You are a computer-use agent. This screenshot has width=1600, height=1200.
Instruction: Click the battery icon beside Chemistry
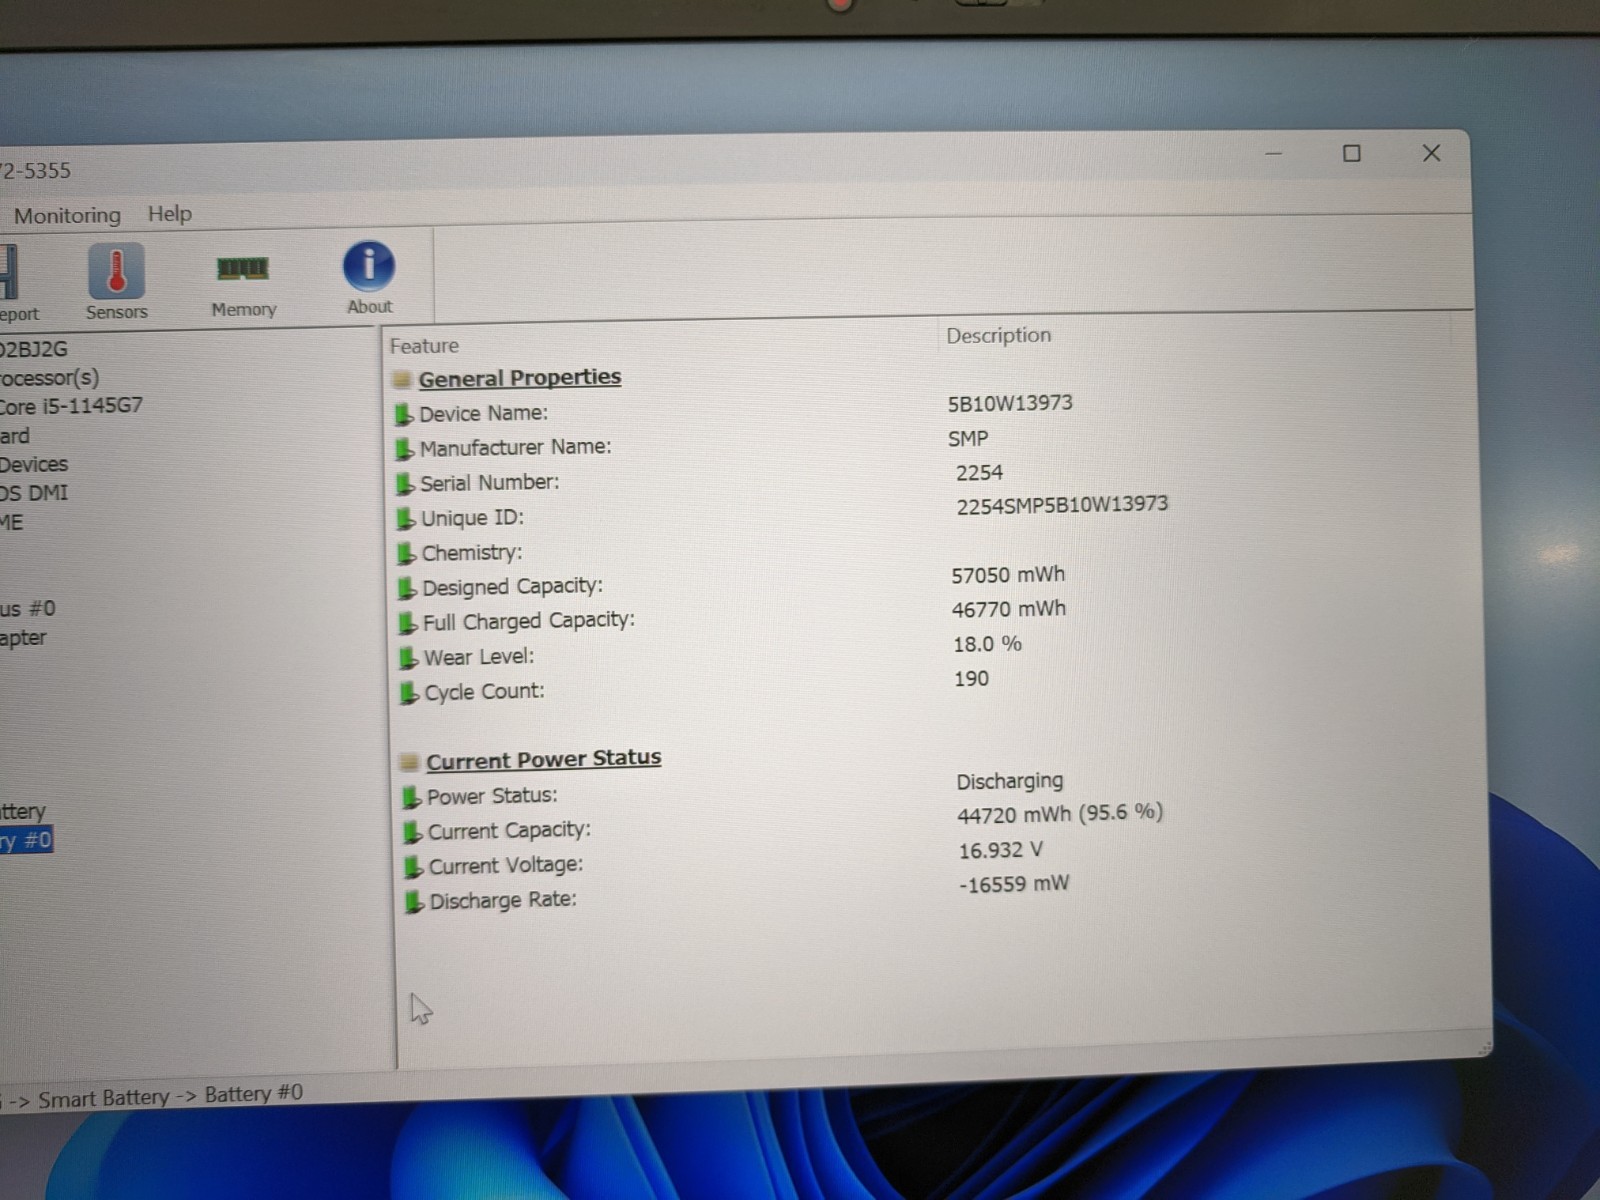[x=406, y=554]
